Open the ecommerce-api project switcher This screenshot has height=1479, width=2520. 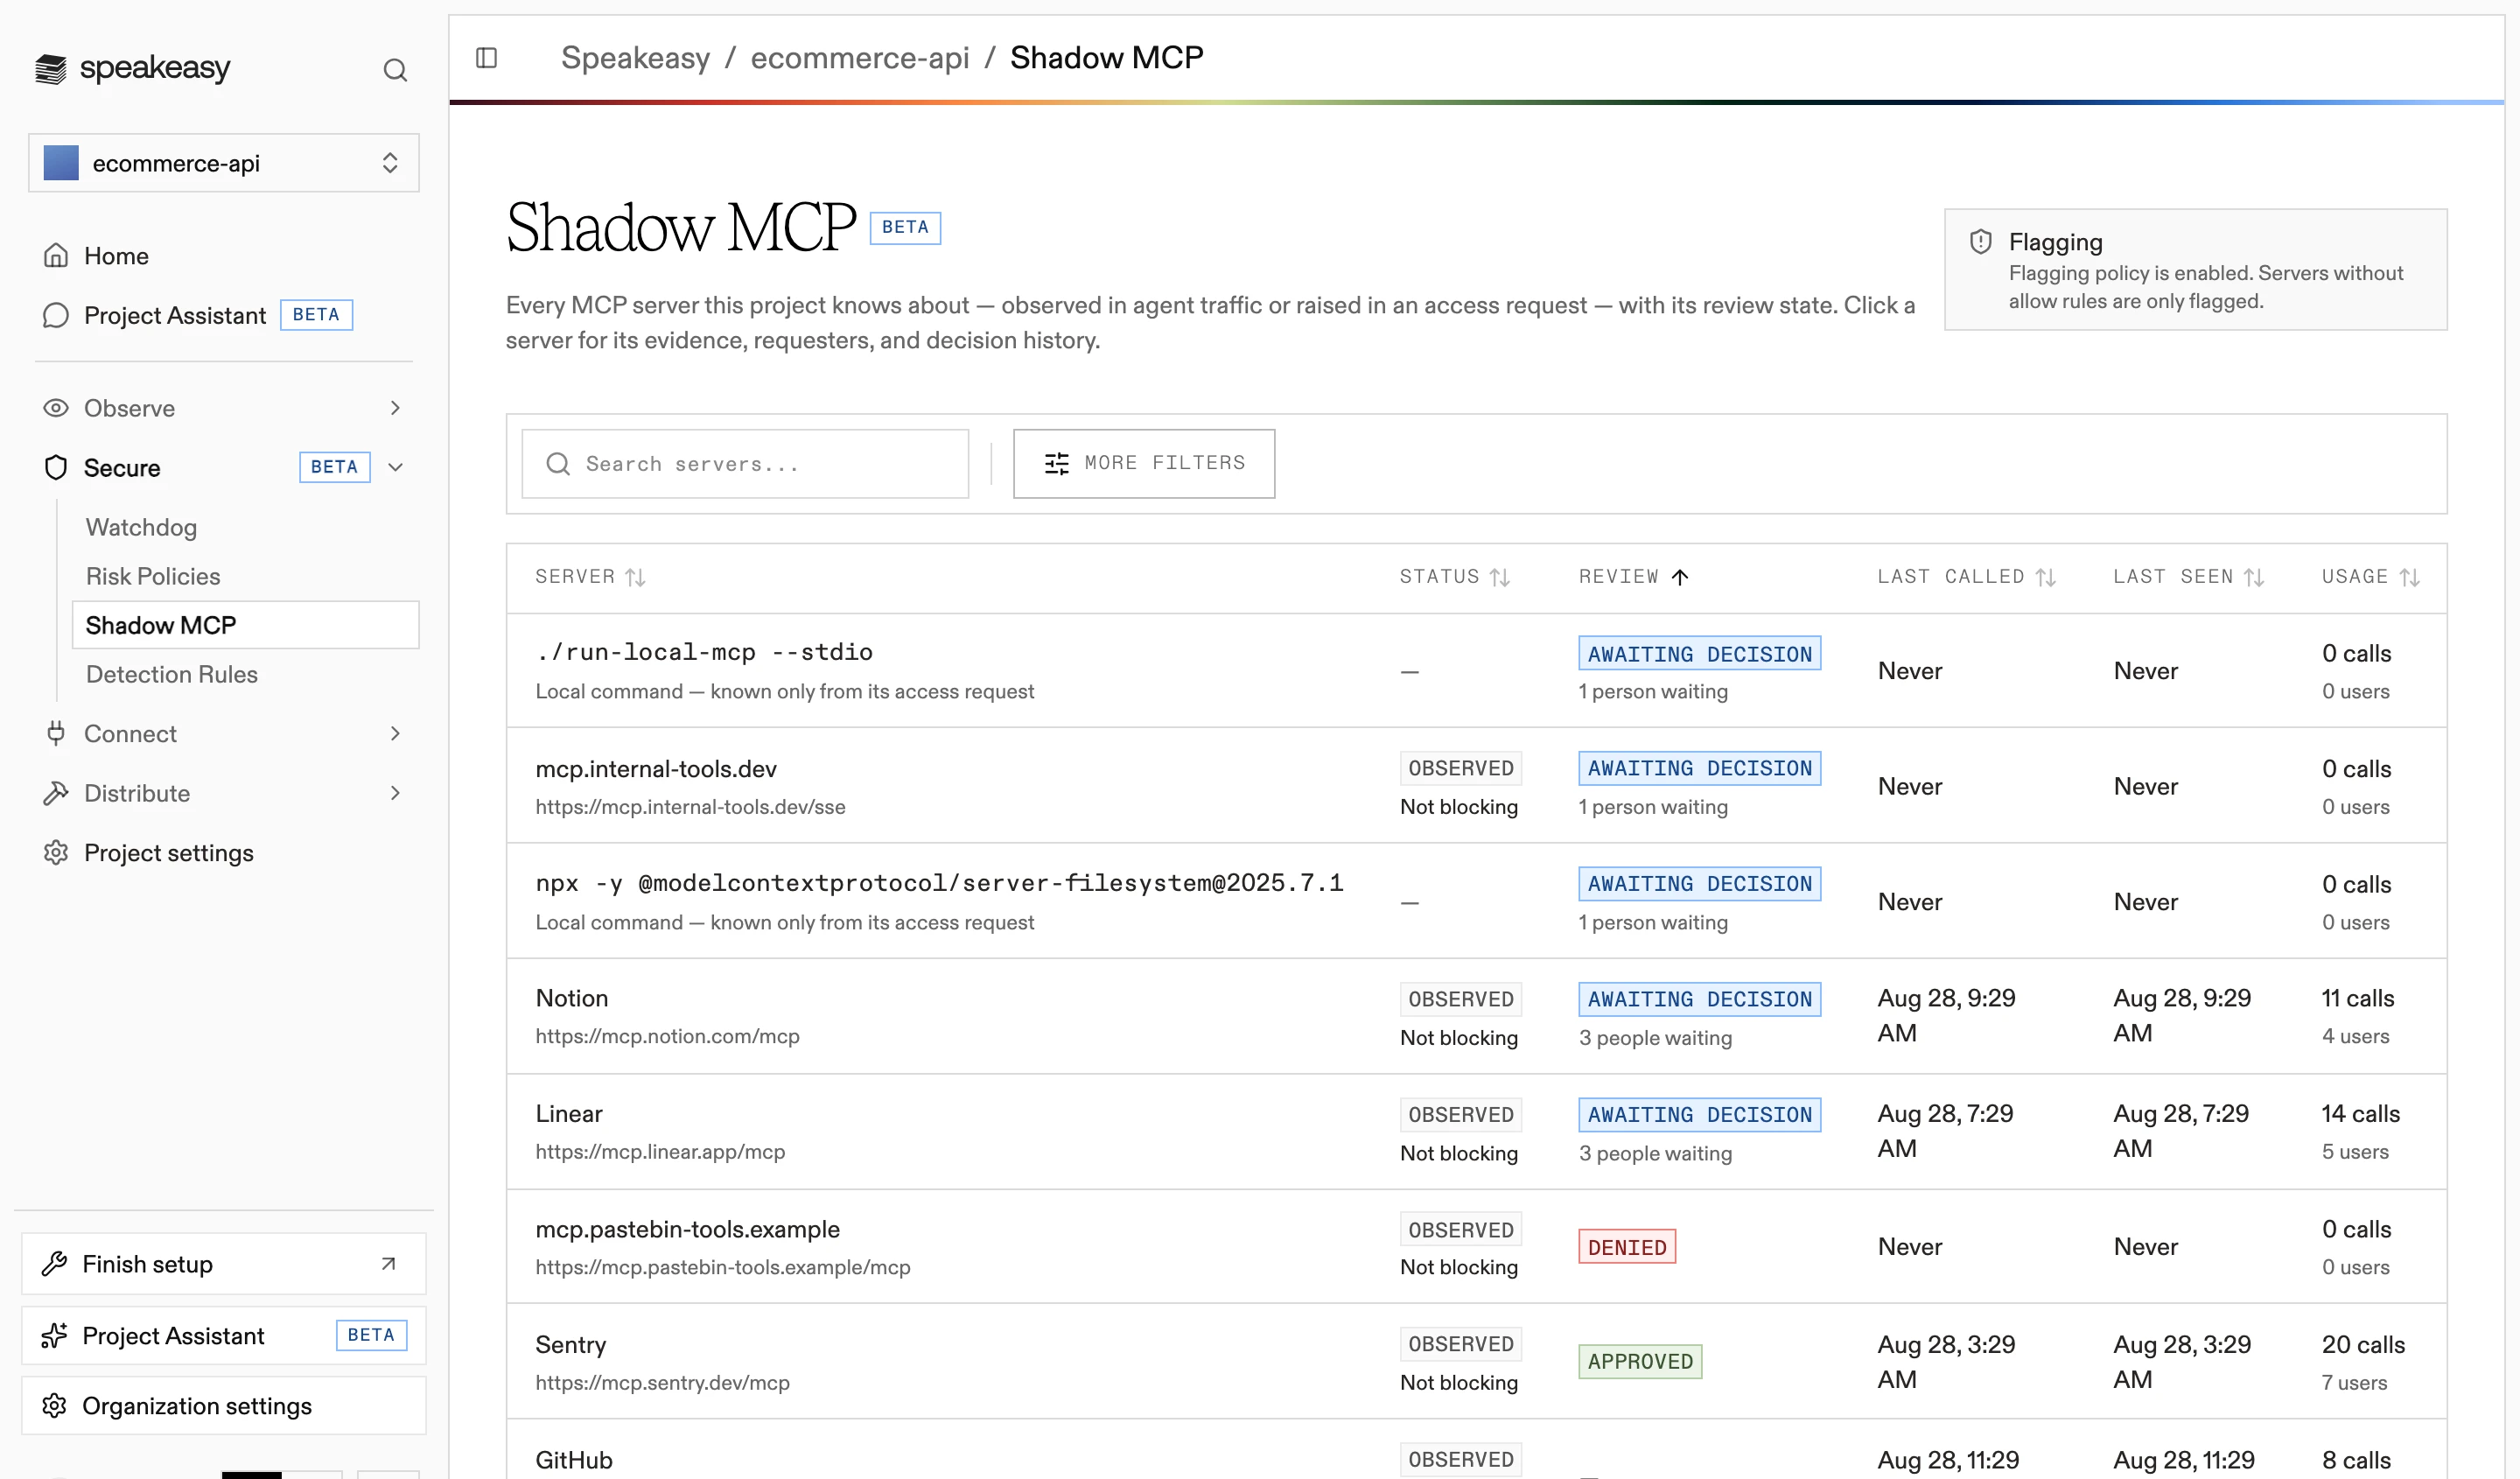224,163
